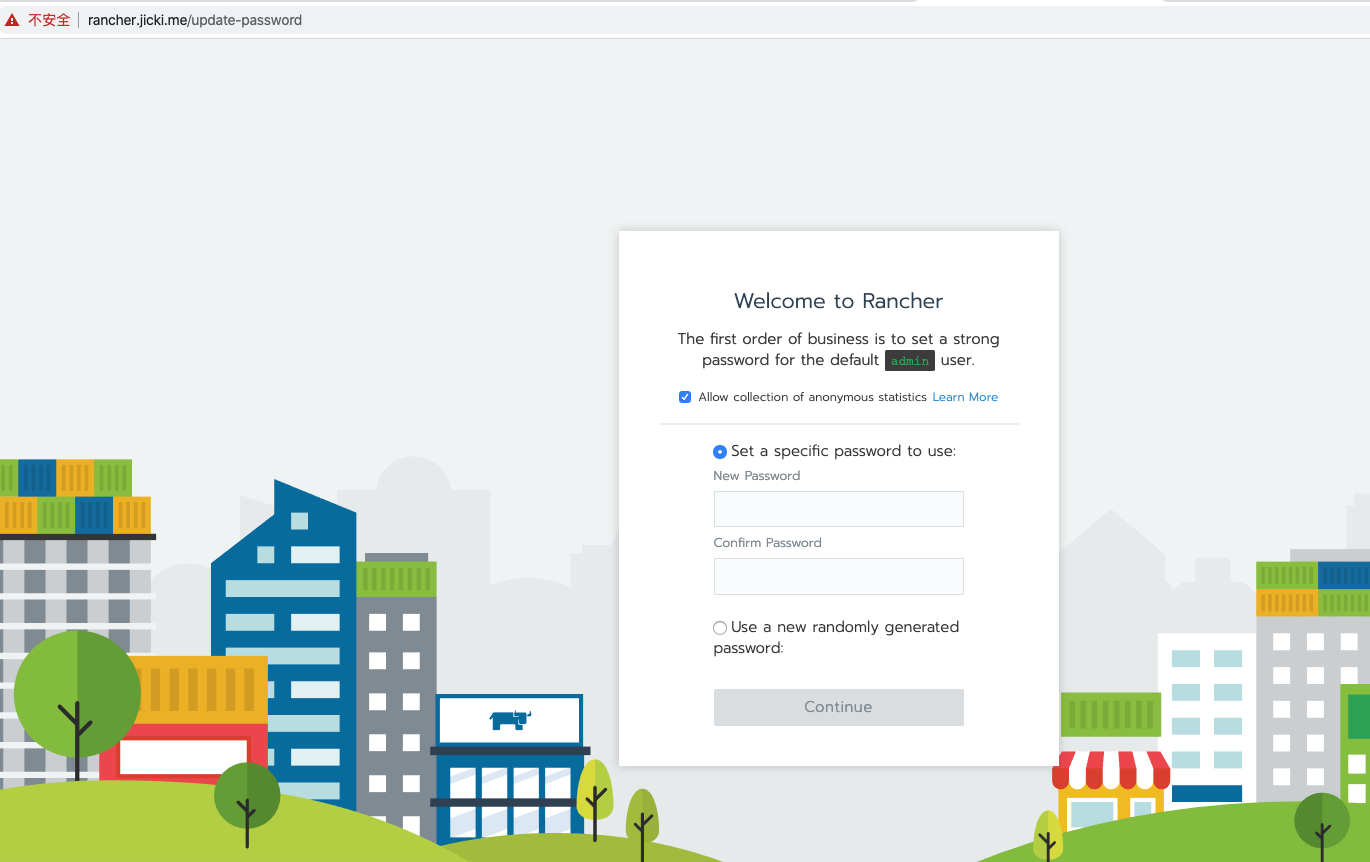Viewport: 1370px width, 862px height.
Task: Click the red striped market stall awning
Action: (x=1111, y=770)
